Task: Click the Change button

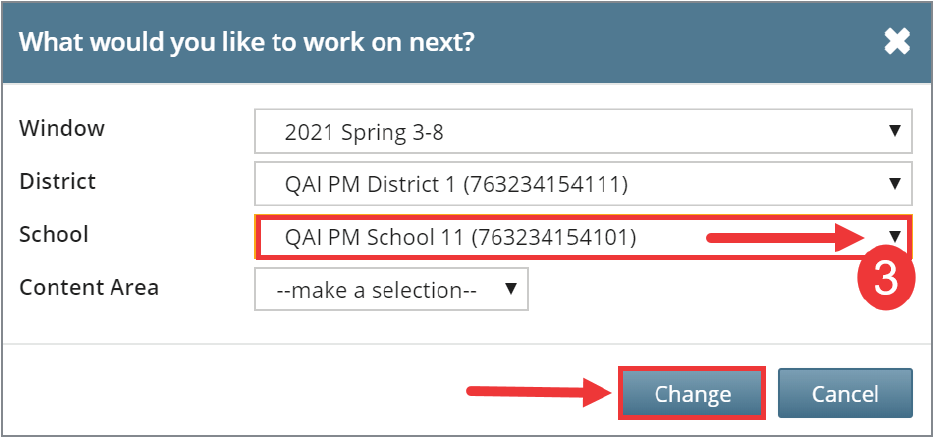Action: tap(693, 394)
